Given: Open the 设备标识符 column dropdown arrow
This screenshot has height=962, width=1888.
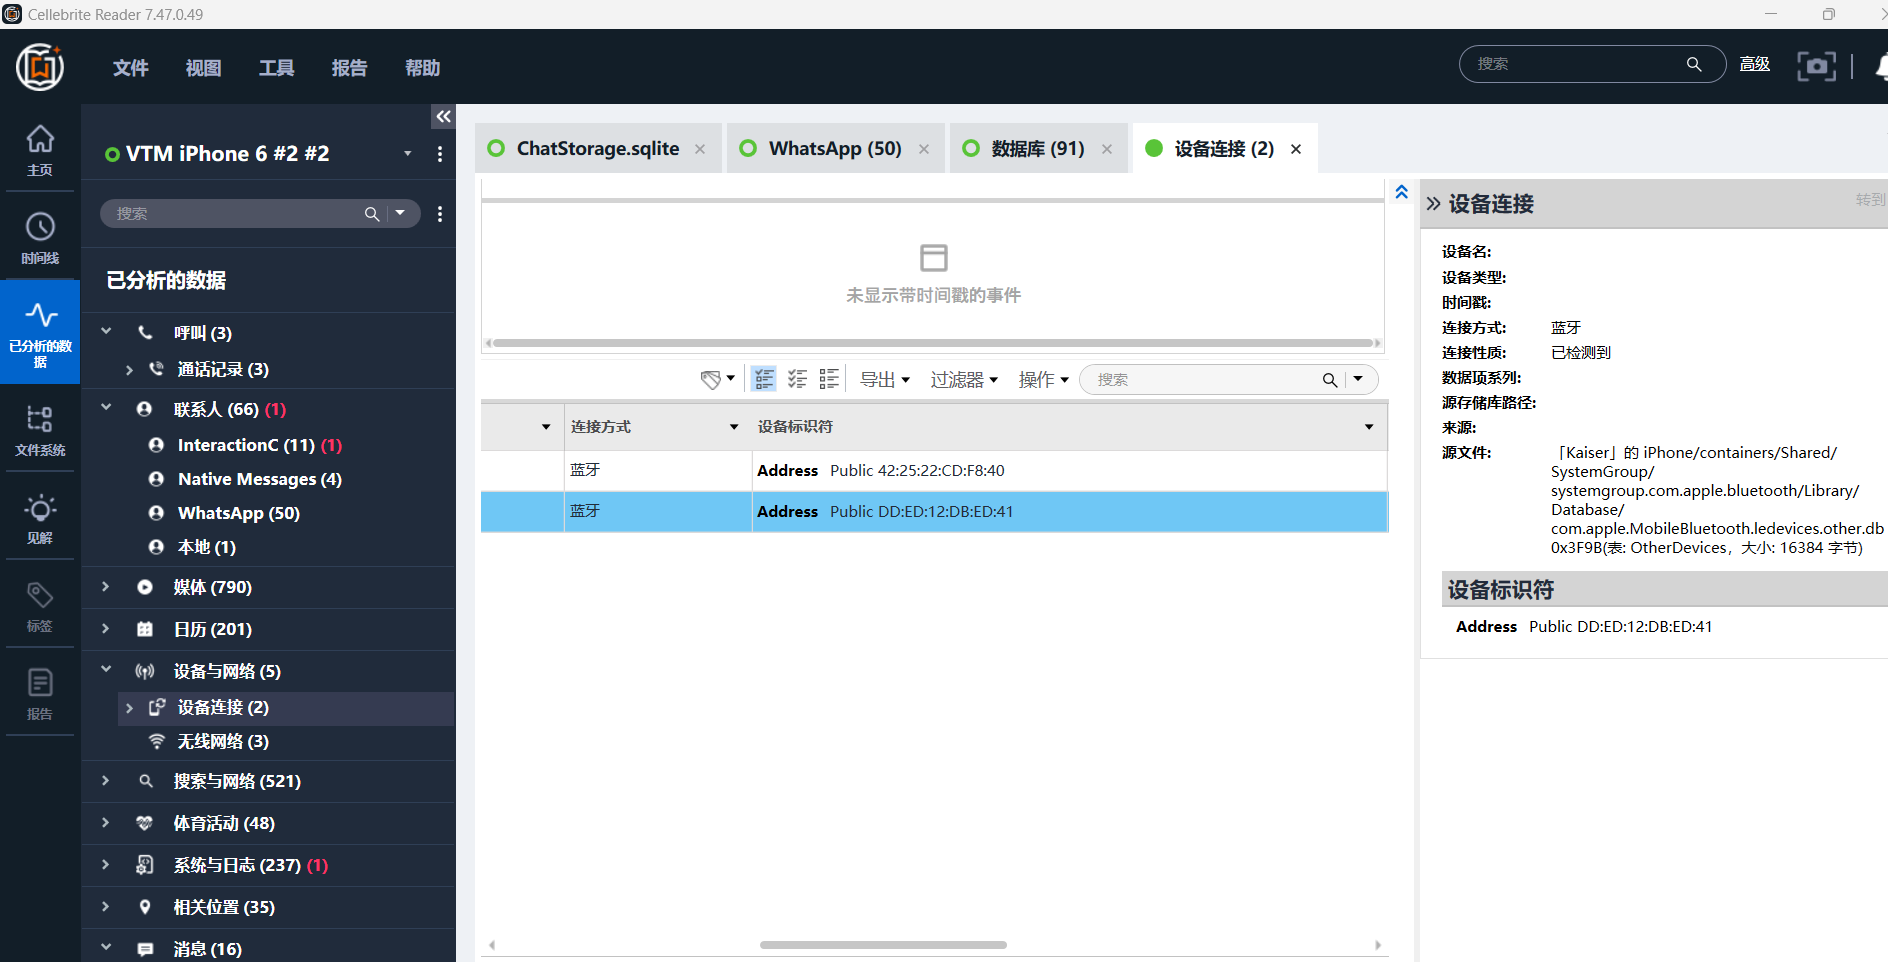Looking at the screenshot, I should [1369, 427].
